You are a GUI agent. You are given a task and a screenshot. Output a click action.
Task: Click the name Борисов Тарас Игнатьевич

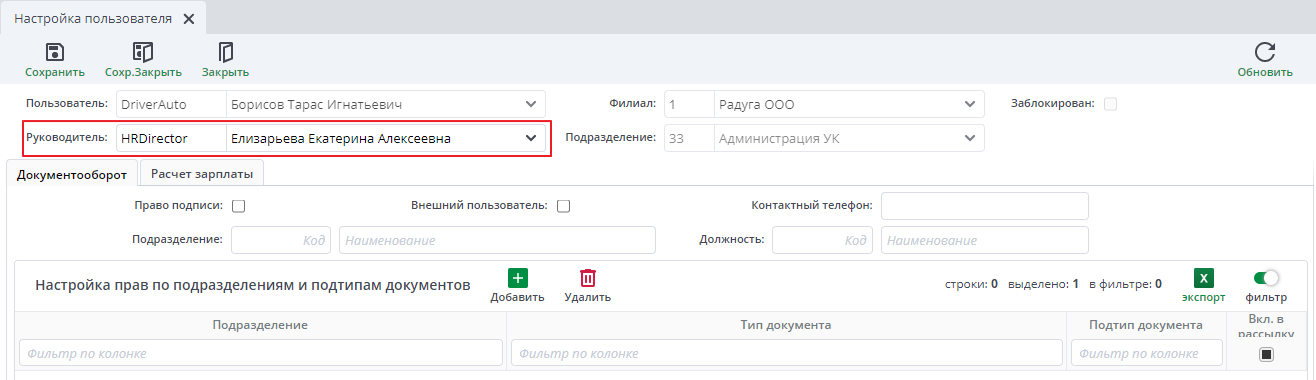(x=317, y=104)
